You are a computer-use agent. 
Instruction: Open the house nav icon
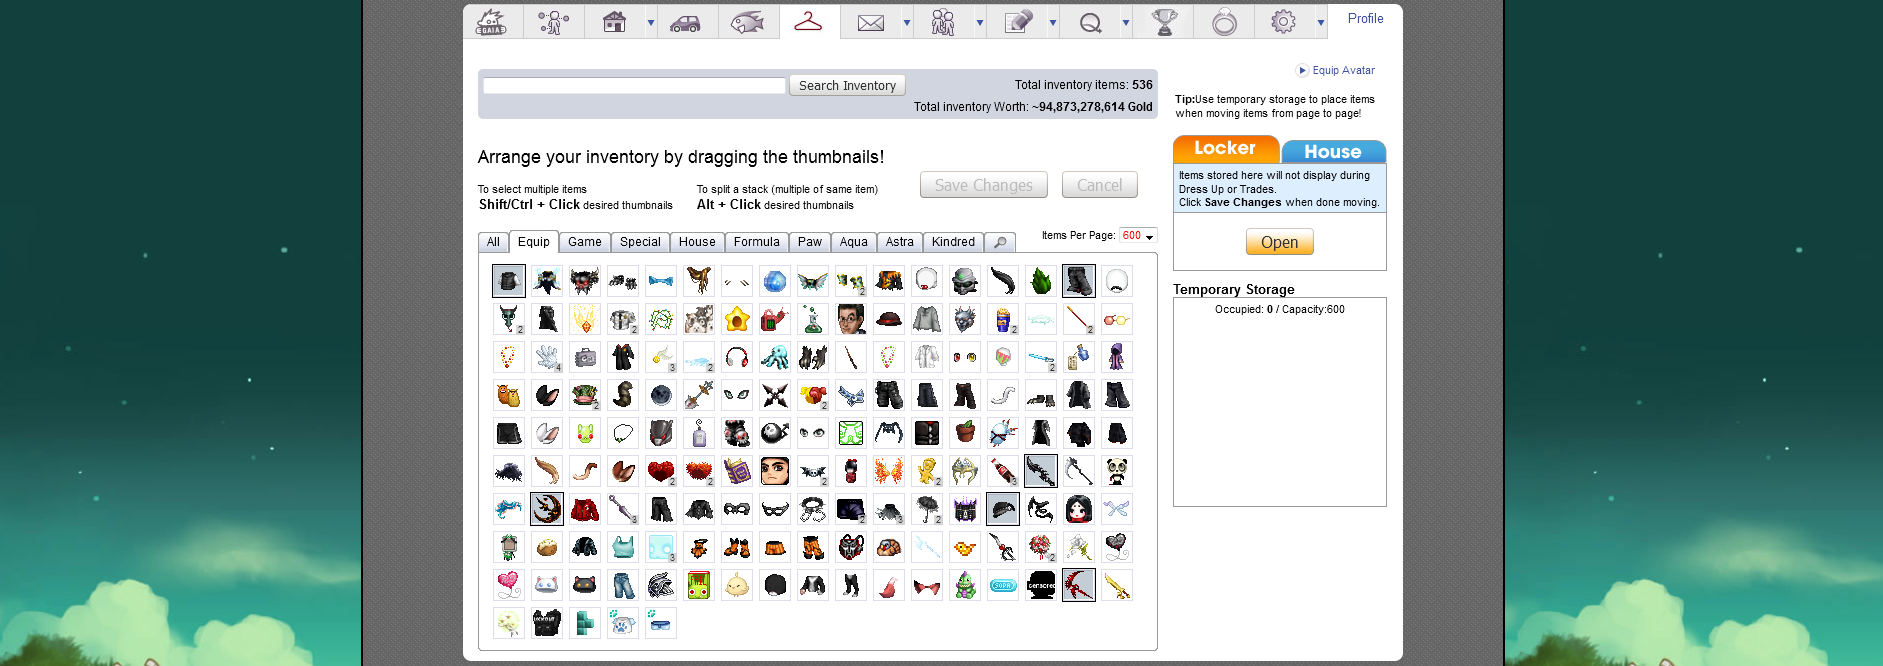coord(614,22)
